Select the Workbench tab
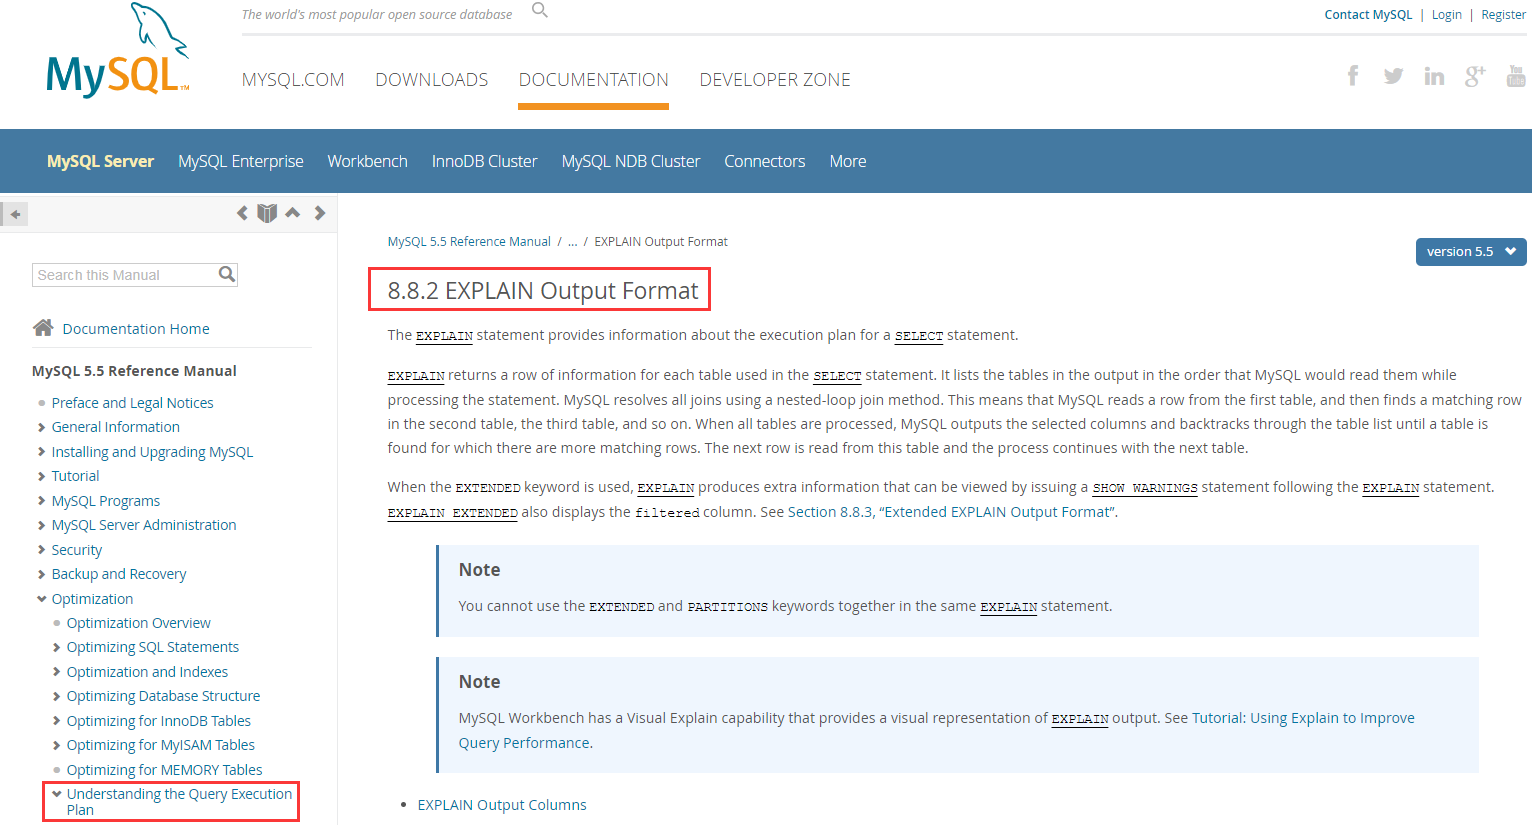 367,161
